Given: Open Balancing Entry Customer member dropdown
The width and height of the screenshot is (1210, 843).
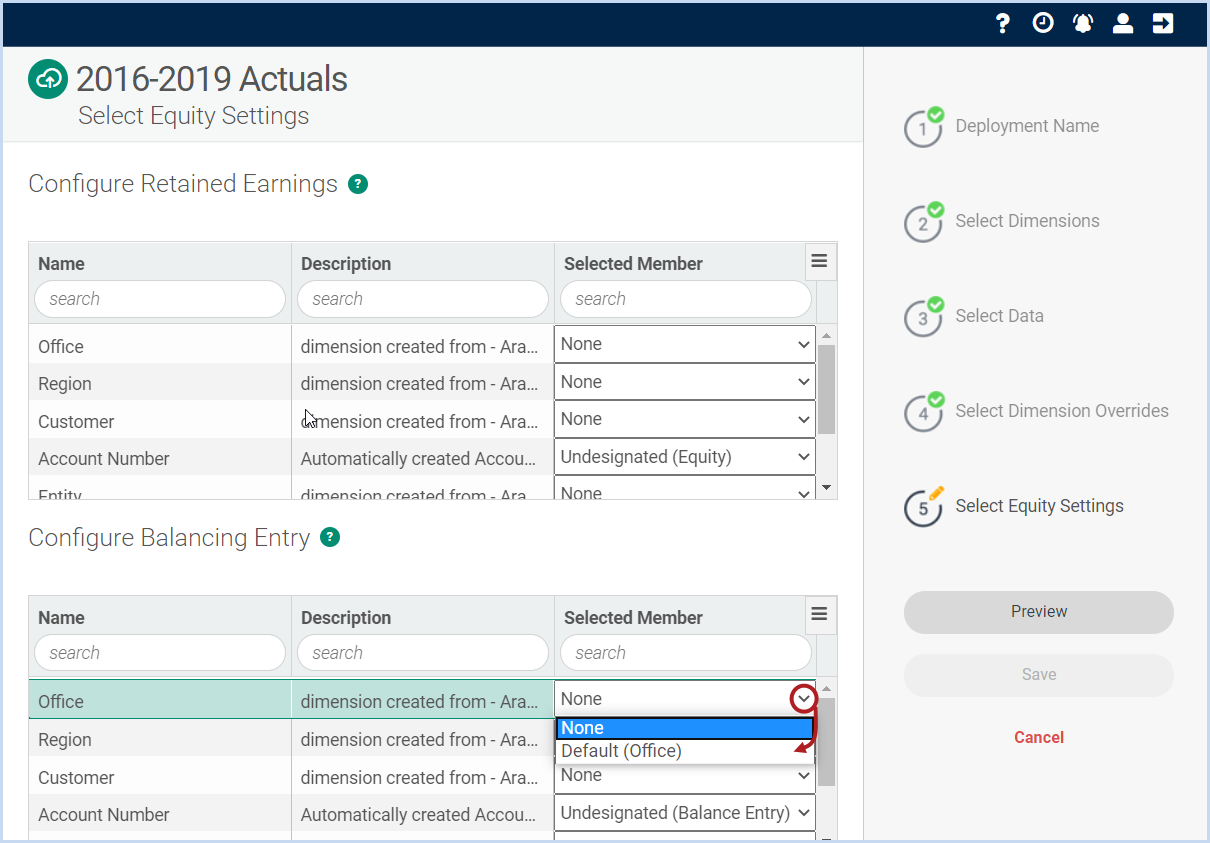Looking at the screenshot, I should click(685, 776).
